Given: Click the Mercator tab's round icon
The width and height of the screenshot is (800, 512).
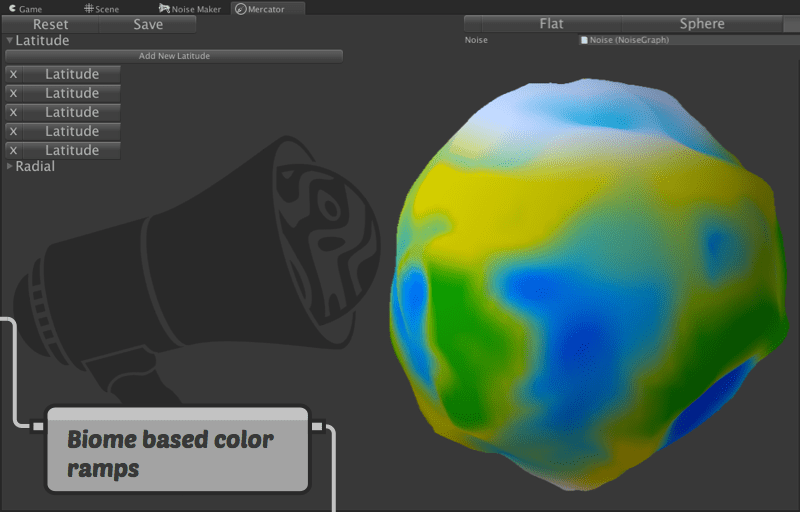Looking at the screenshot, I should pos(240,8).
